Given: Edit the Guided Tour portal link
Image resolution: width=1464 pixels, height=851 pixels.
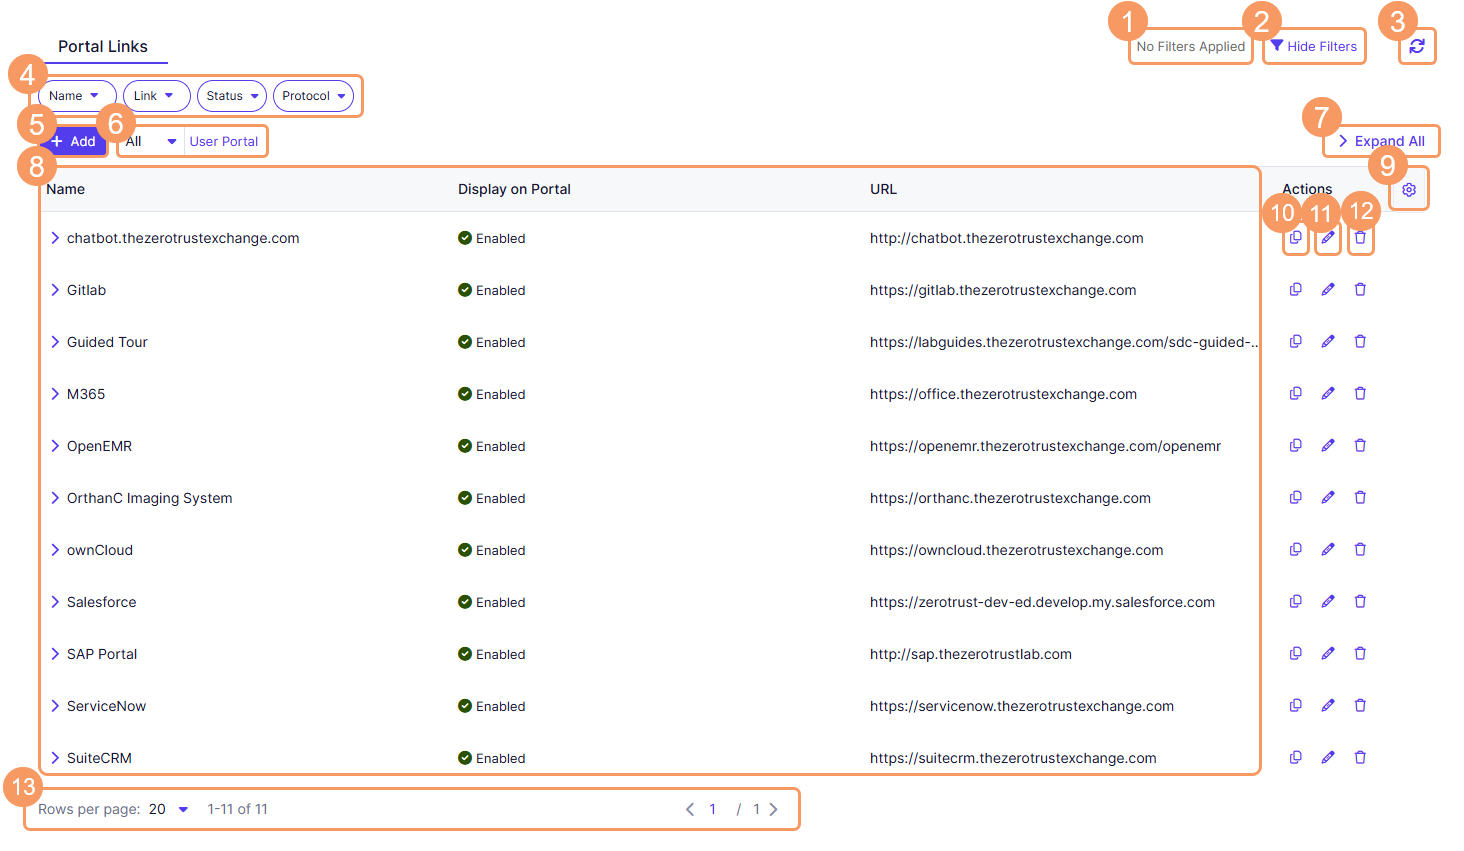Looking at the screenshot, I should pos(1328,342).
